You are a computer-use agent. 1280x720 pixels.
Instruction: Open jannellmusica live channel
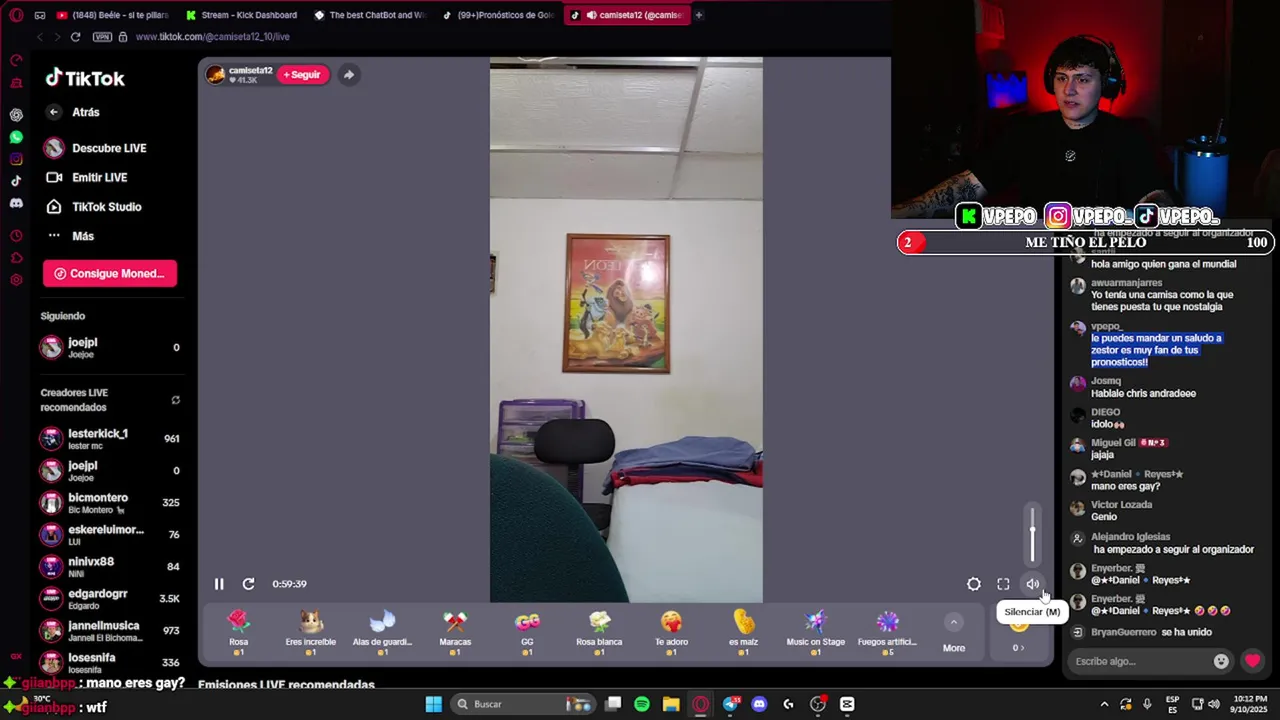[110, 630]
